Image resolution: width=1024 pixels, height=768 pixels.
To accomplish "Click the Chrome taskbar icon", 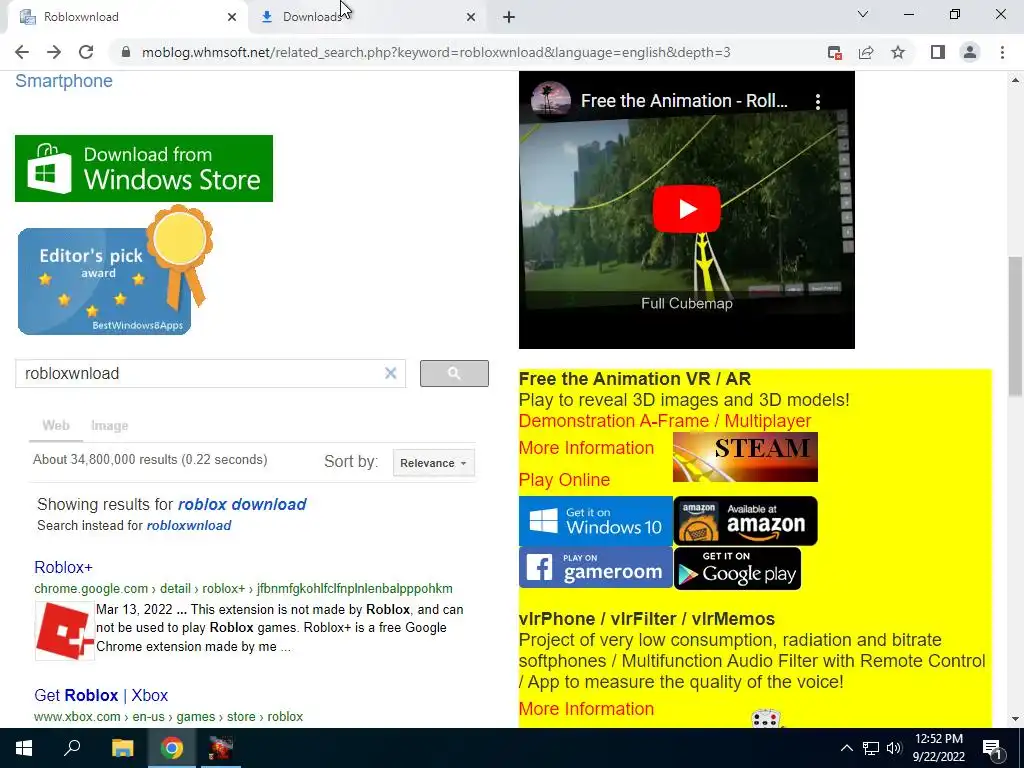I will 172,748.
